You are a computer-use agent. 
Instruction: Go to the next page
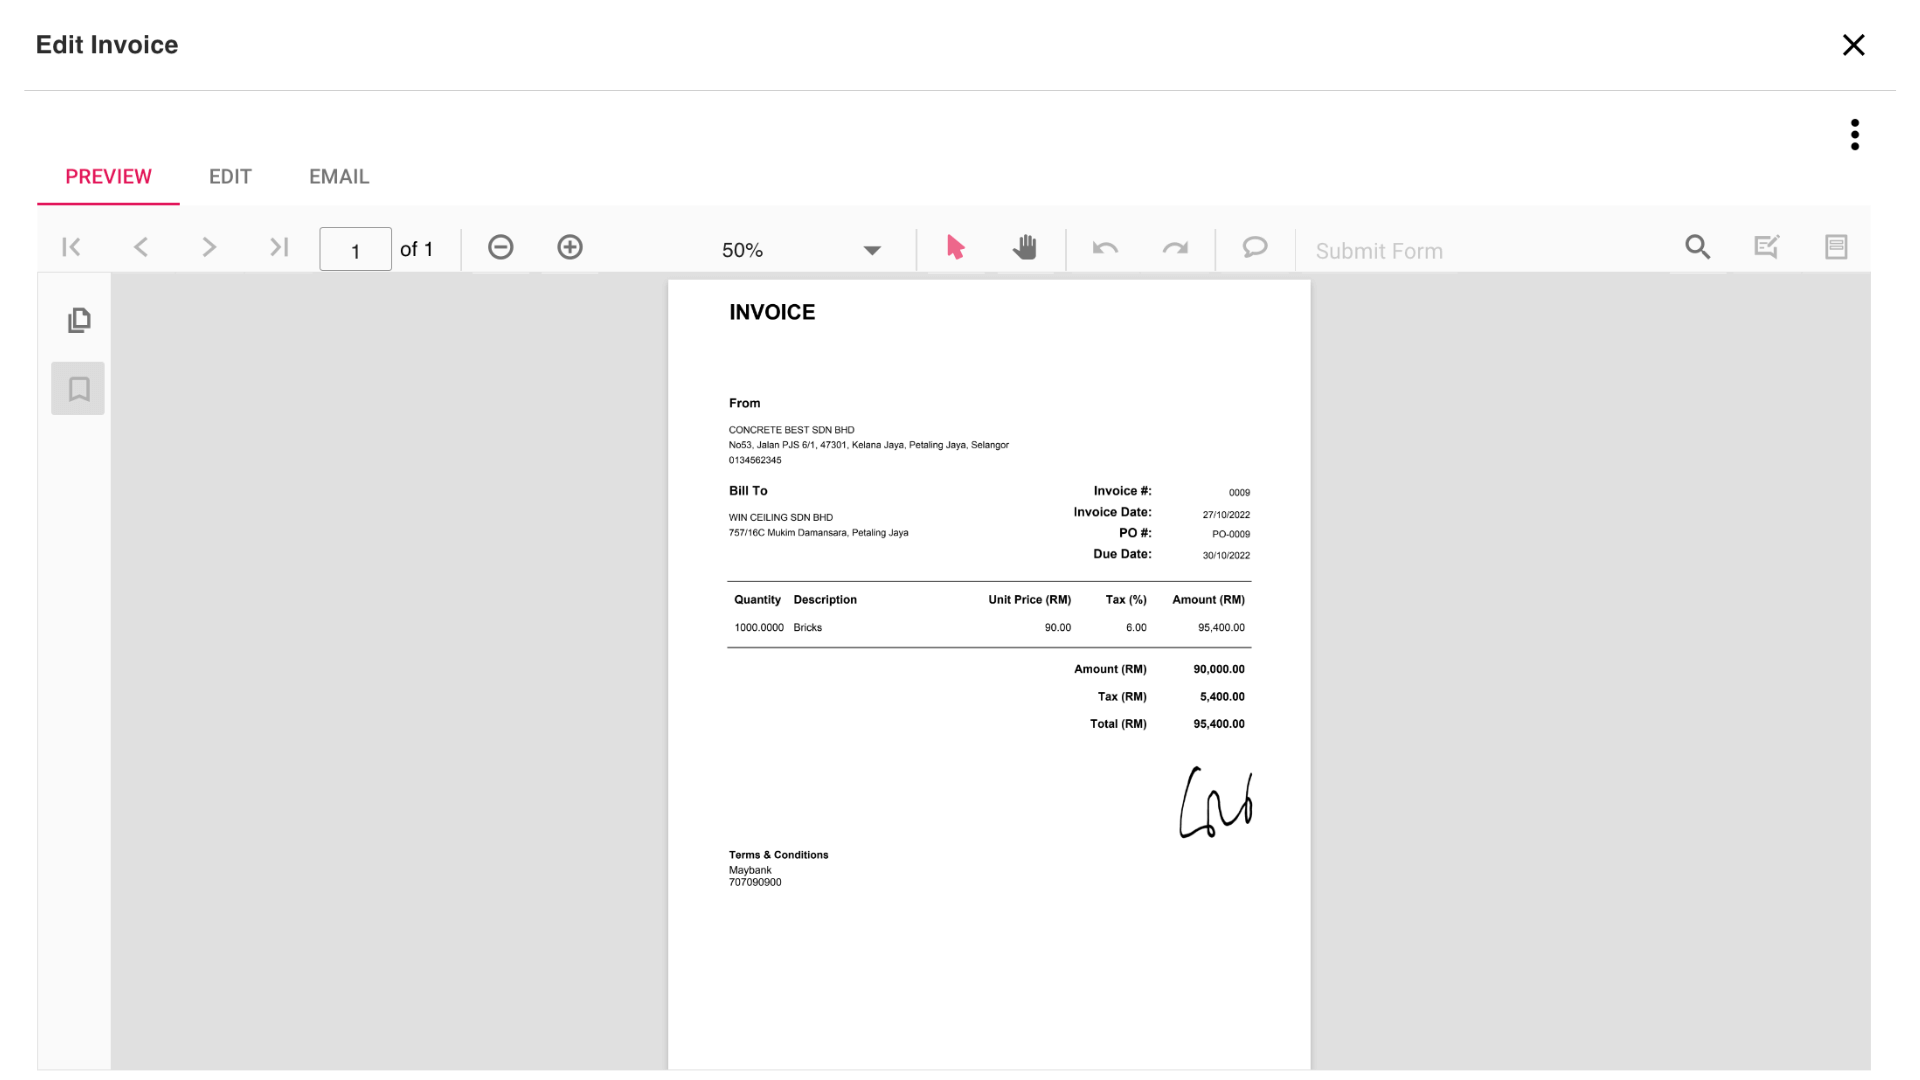[209, 247]
